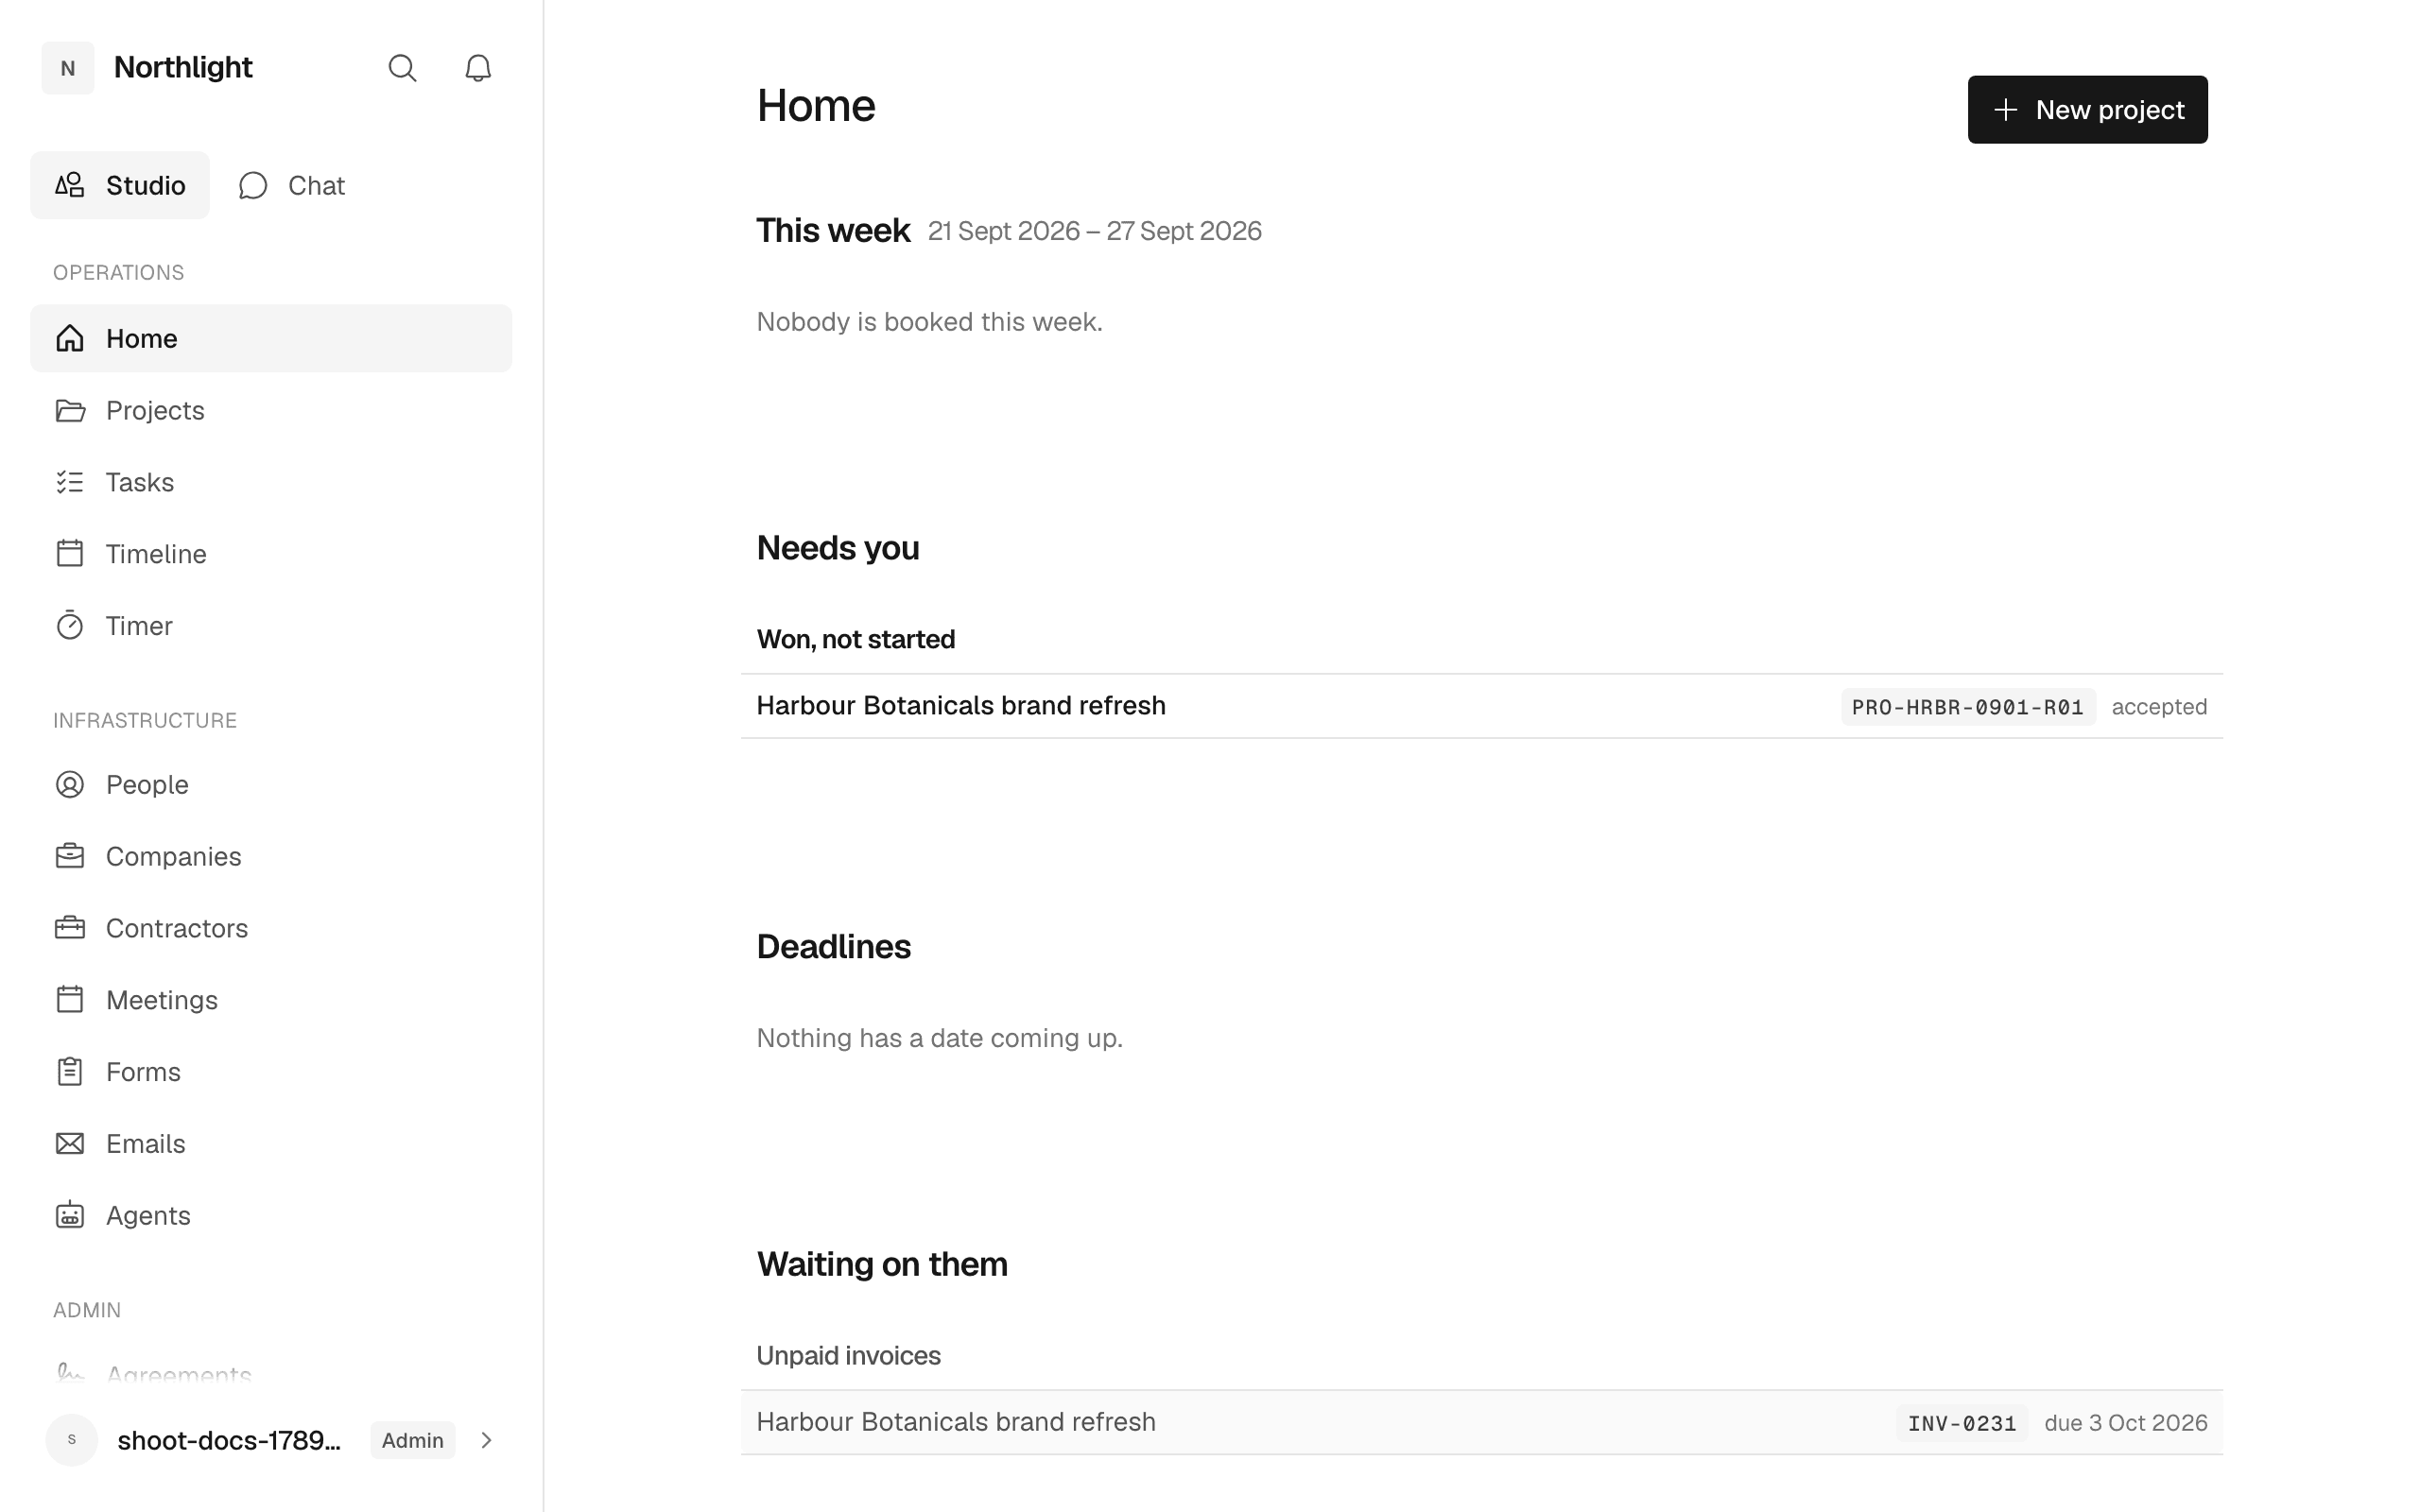Click the Timer stopwatch icon
This screenshot has width=2420, height=1512.
(70, 625)
